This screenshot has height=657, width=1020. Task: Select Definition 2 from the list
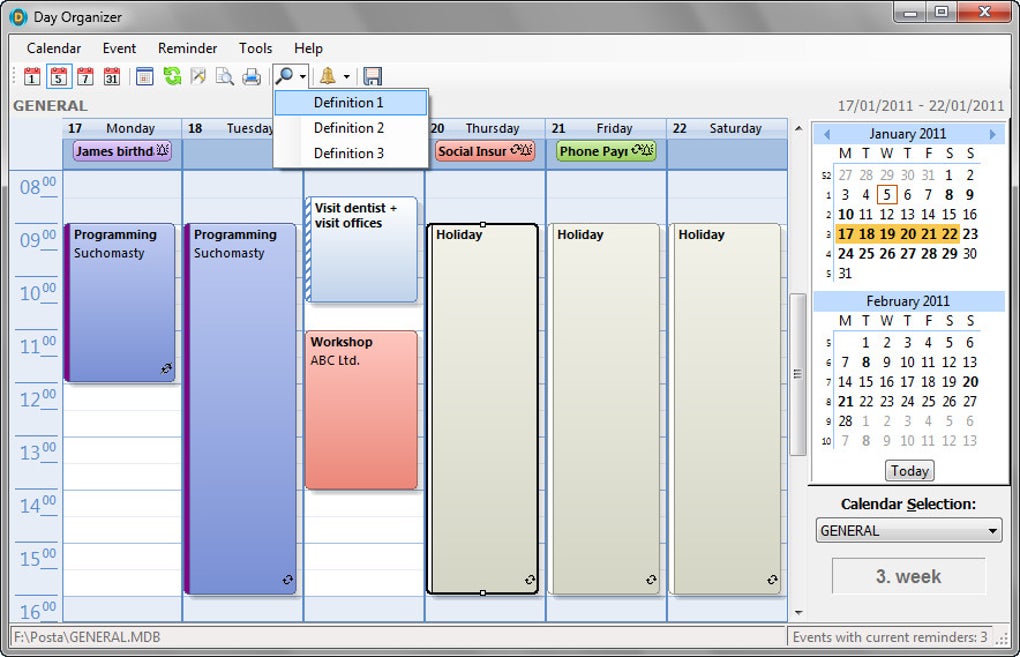click(x=349, y=127)
